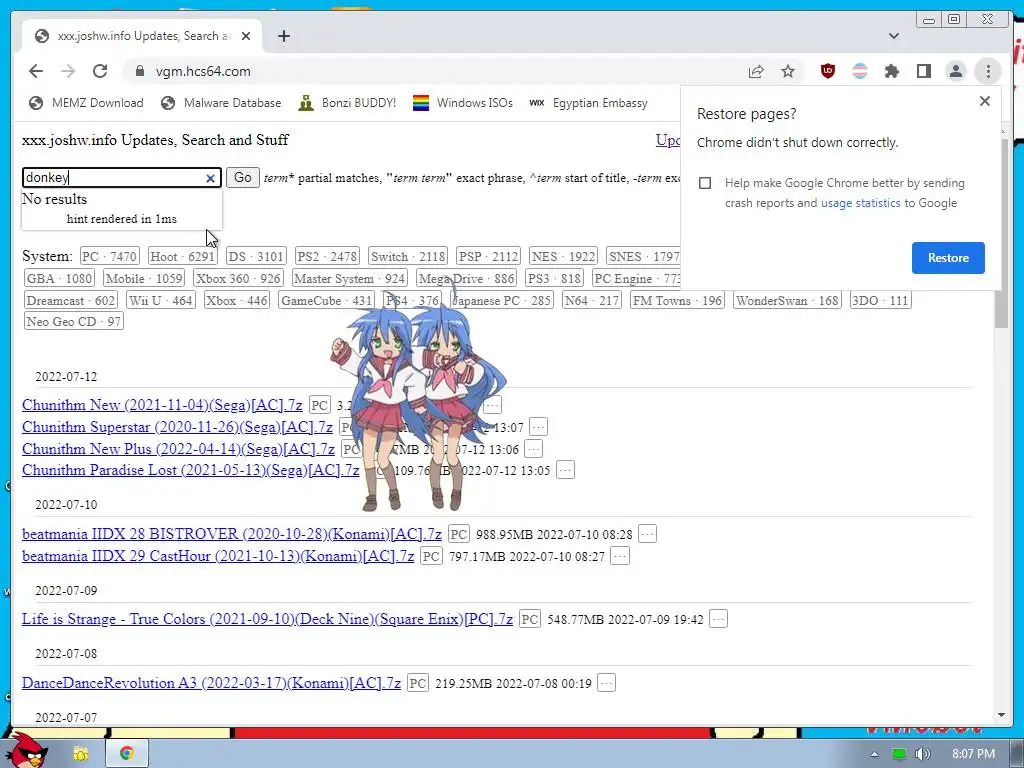
Task: Filter by Switch · 2118 system
Action: click(408, 257)
